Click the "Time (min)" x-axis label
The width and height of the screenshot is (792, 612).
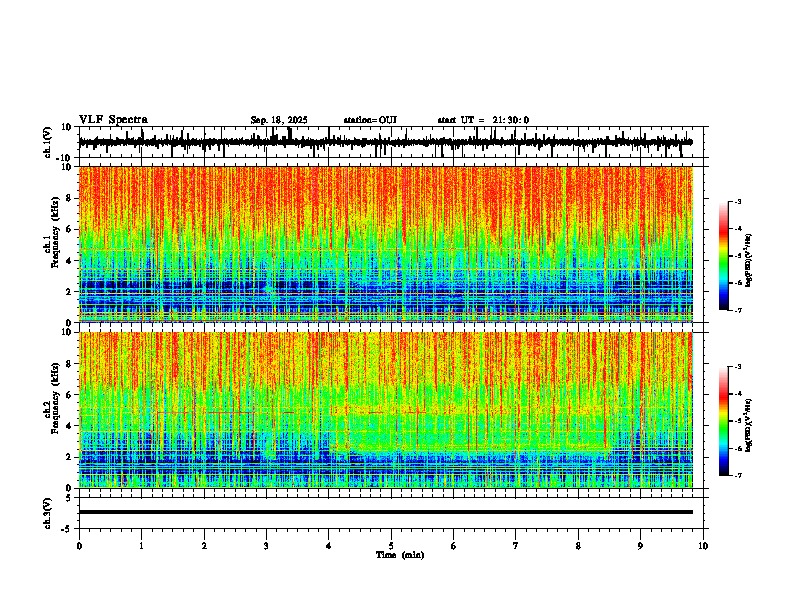(x=400, y=555)
